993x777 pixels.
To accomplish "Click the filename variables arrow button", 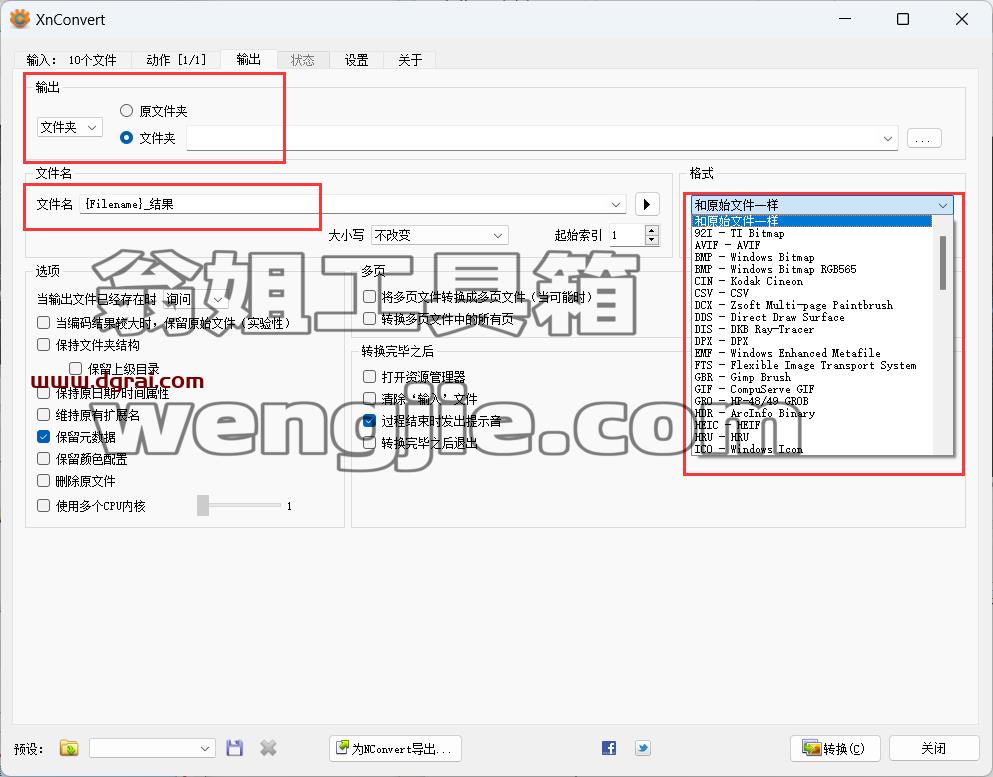I will [x=647, y=204].
